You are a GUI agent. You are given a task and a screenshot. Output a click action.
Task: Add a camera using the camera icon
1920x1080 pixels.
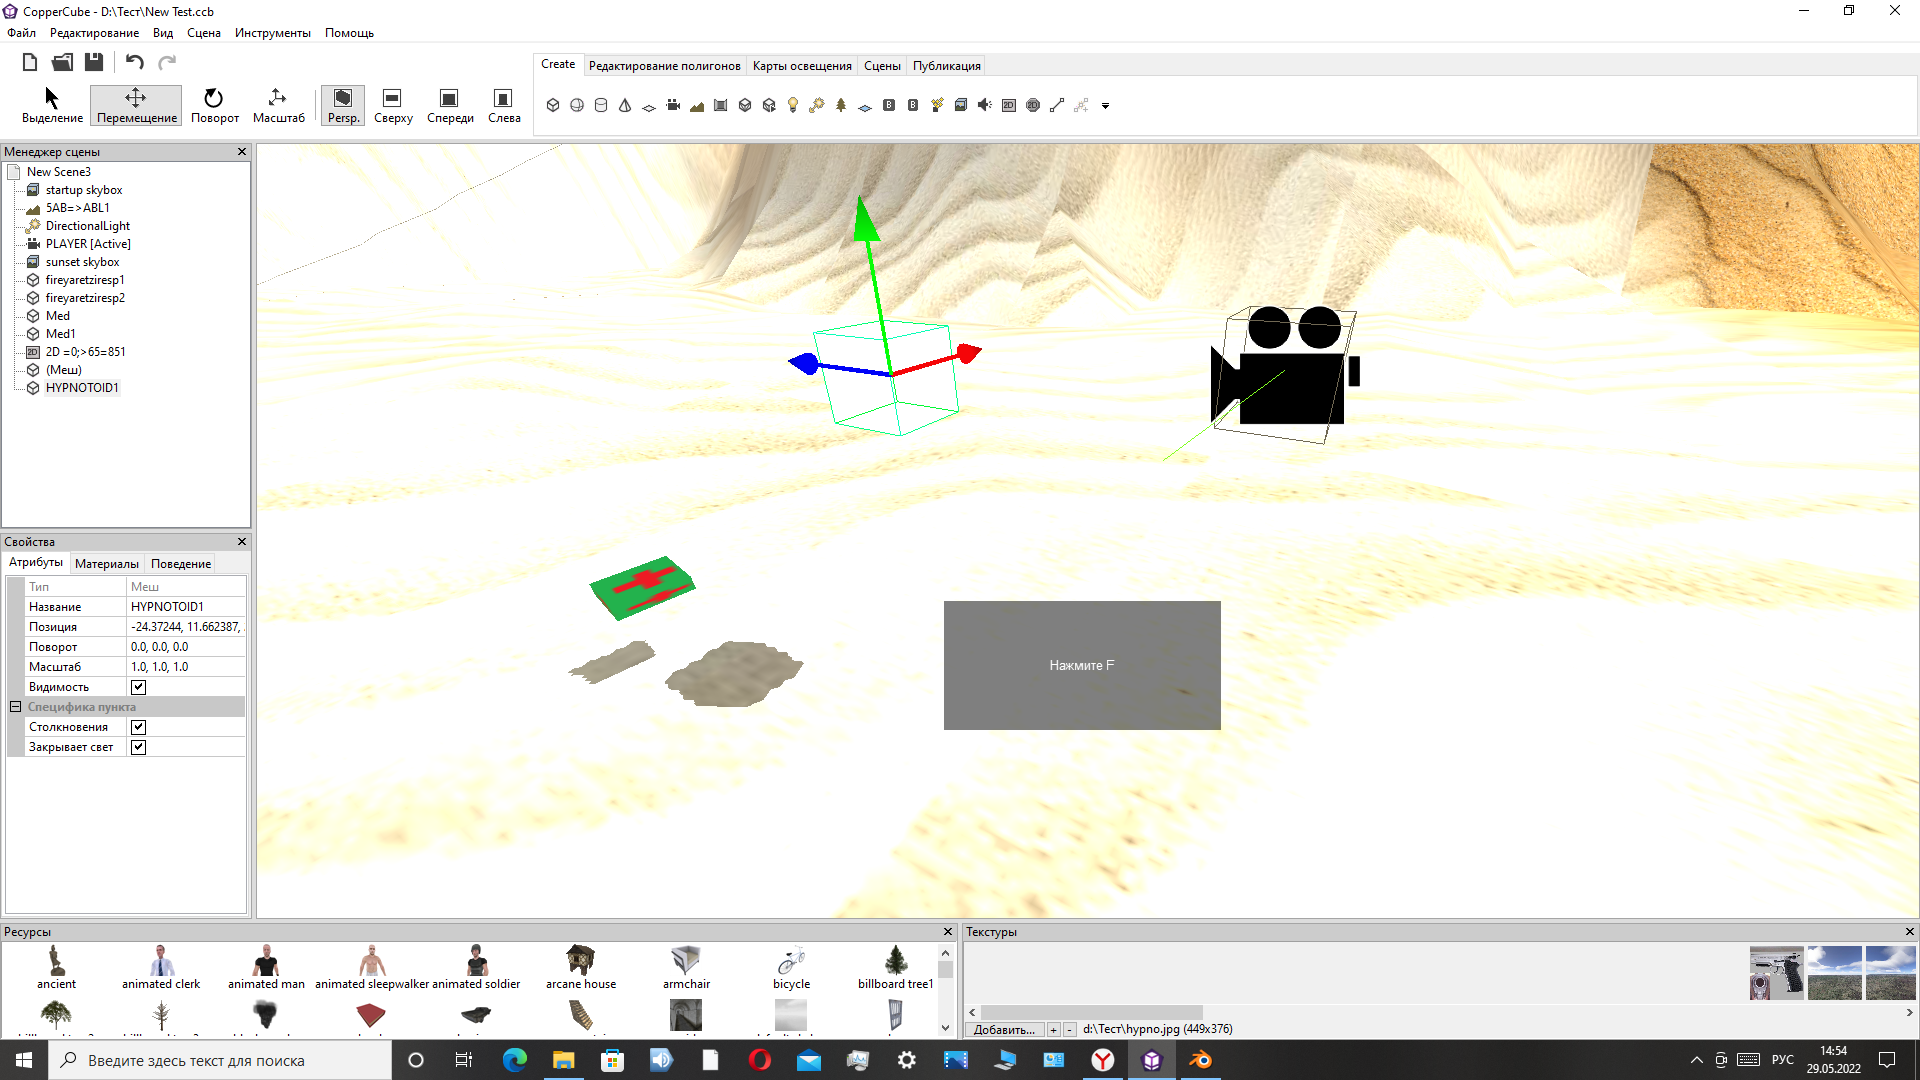click(x=673, y=105)
